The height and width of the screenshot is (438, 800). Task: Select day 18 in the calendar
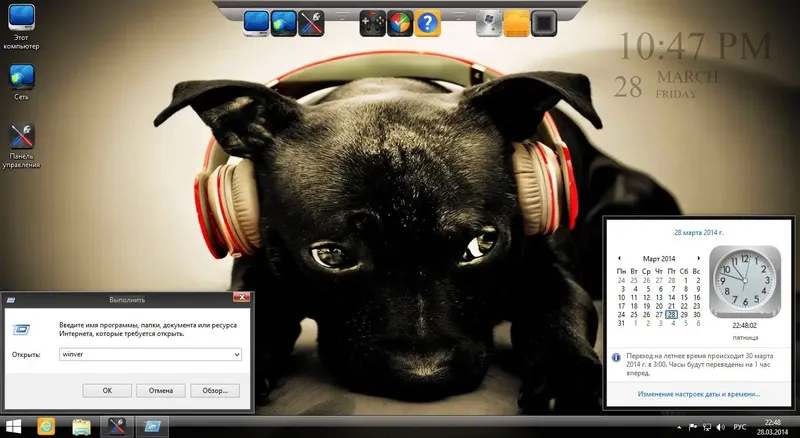coord(634,306)
